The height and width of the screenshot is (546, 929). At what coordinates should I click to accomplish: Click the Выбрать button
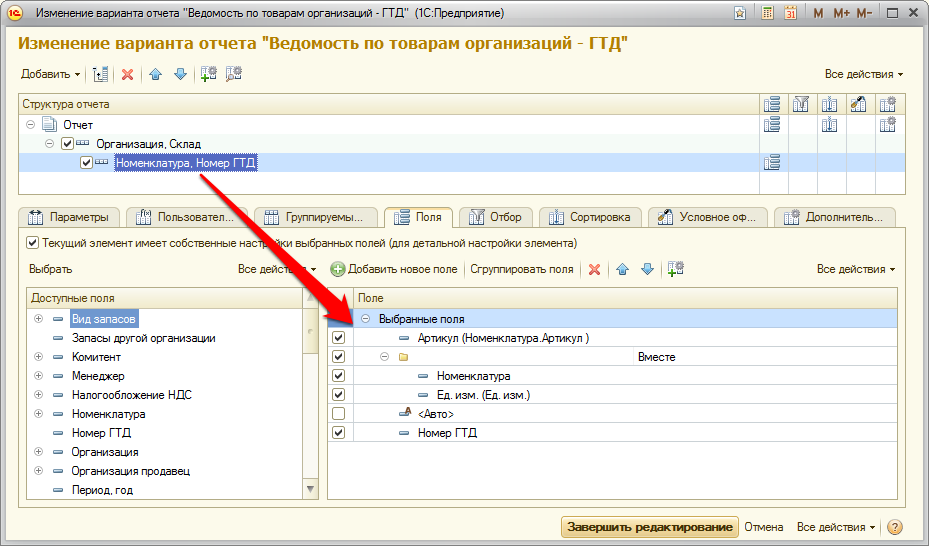click(x=51, y=269)
